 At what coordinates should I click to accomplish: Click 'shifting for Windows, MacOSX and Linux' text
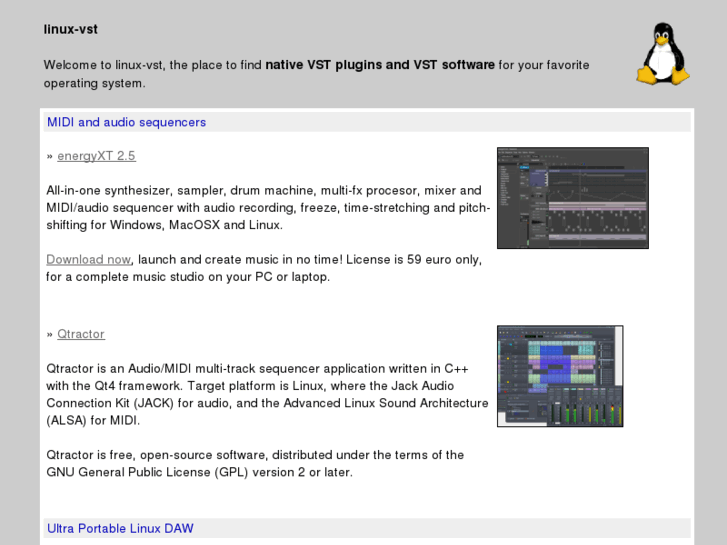(164, 225)
